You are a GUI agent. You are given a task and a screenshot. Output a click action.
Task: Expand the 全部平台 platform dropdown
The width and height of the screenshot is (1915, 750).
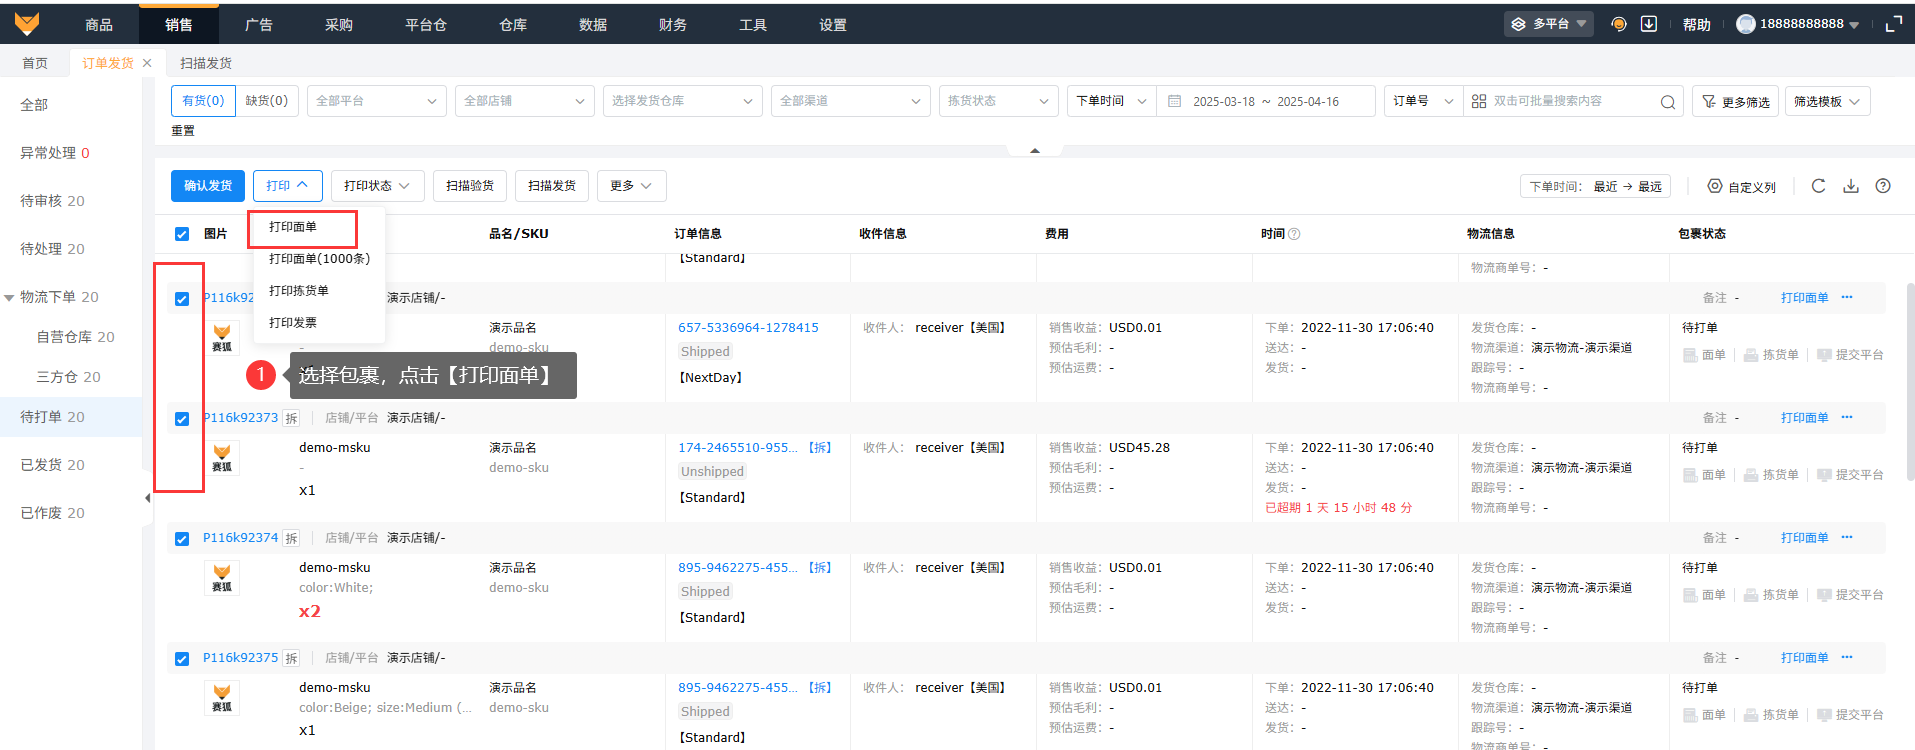pyautogui.click(x=376, y=101)
